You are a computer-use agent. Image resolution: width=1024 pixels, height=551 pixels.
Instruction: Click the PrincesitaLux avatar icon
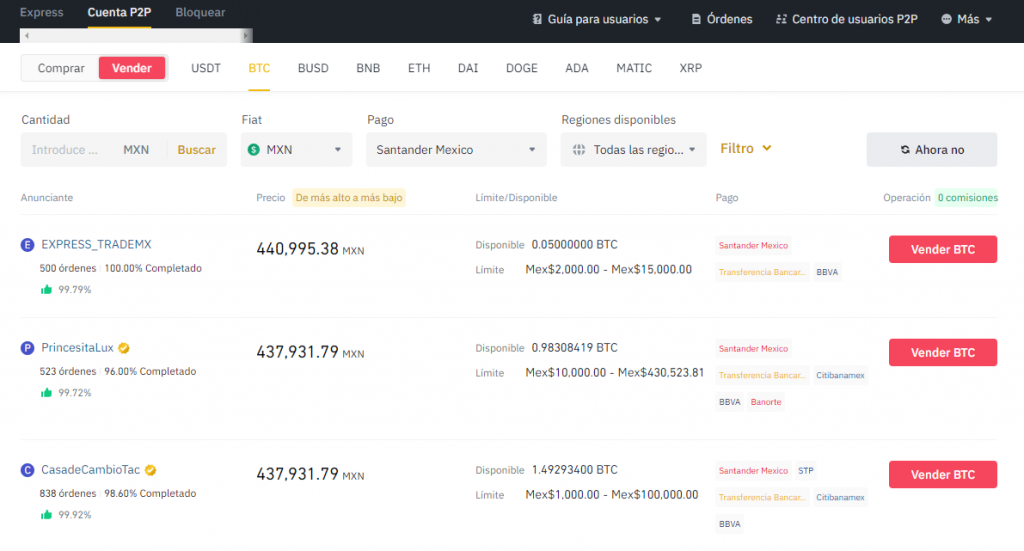pyautogui.click(x=28, y=348)
